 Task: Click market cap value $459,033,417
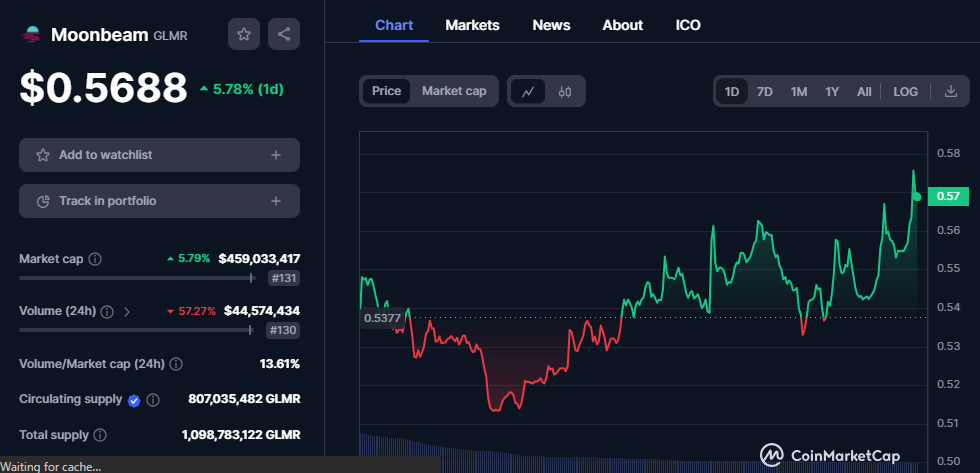(x=259, y=259)
